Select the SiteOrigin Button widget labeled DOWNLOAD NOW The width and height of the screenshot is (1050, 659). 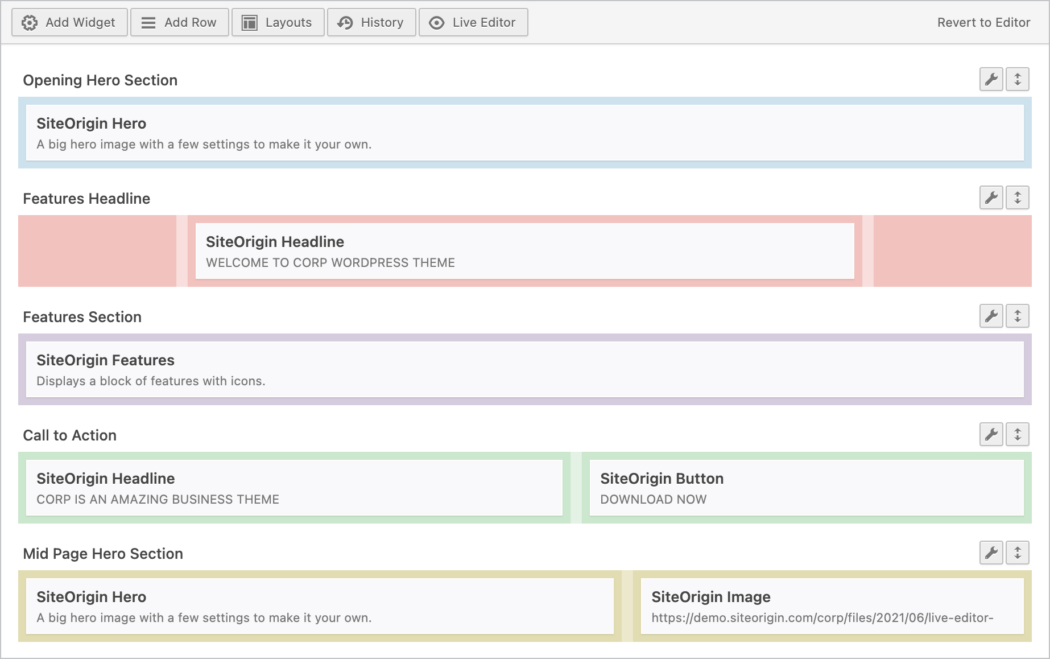point(806,487)
